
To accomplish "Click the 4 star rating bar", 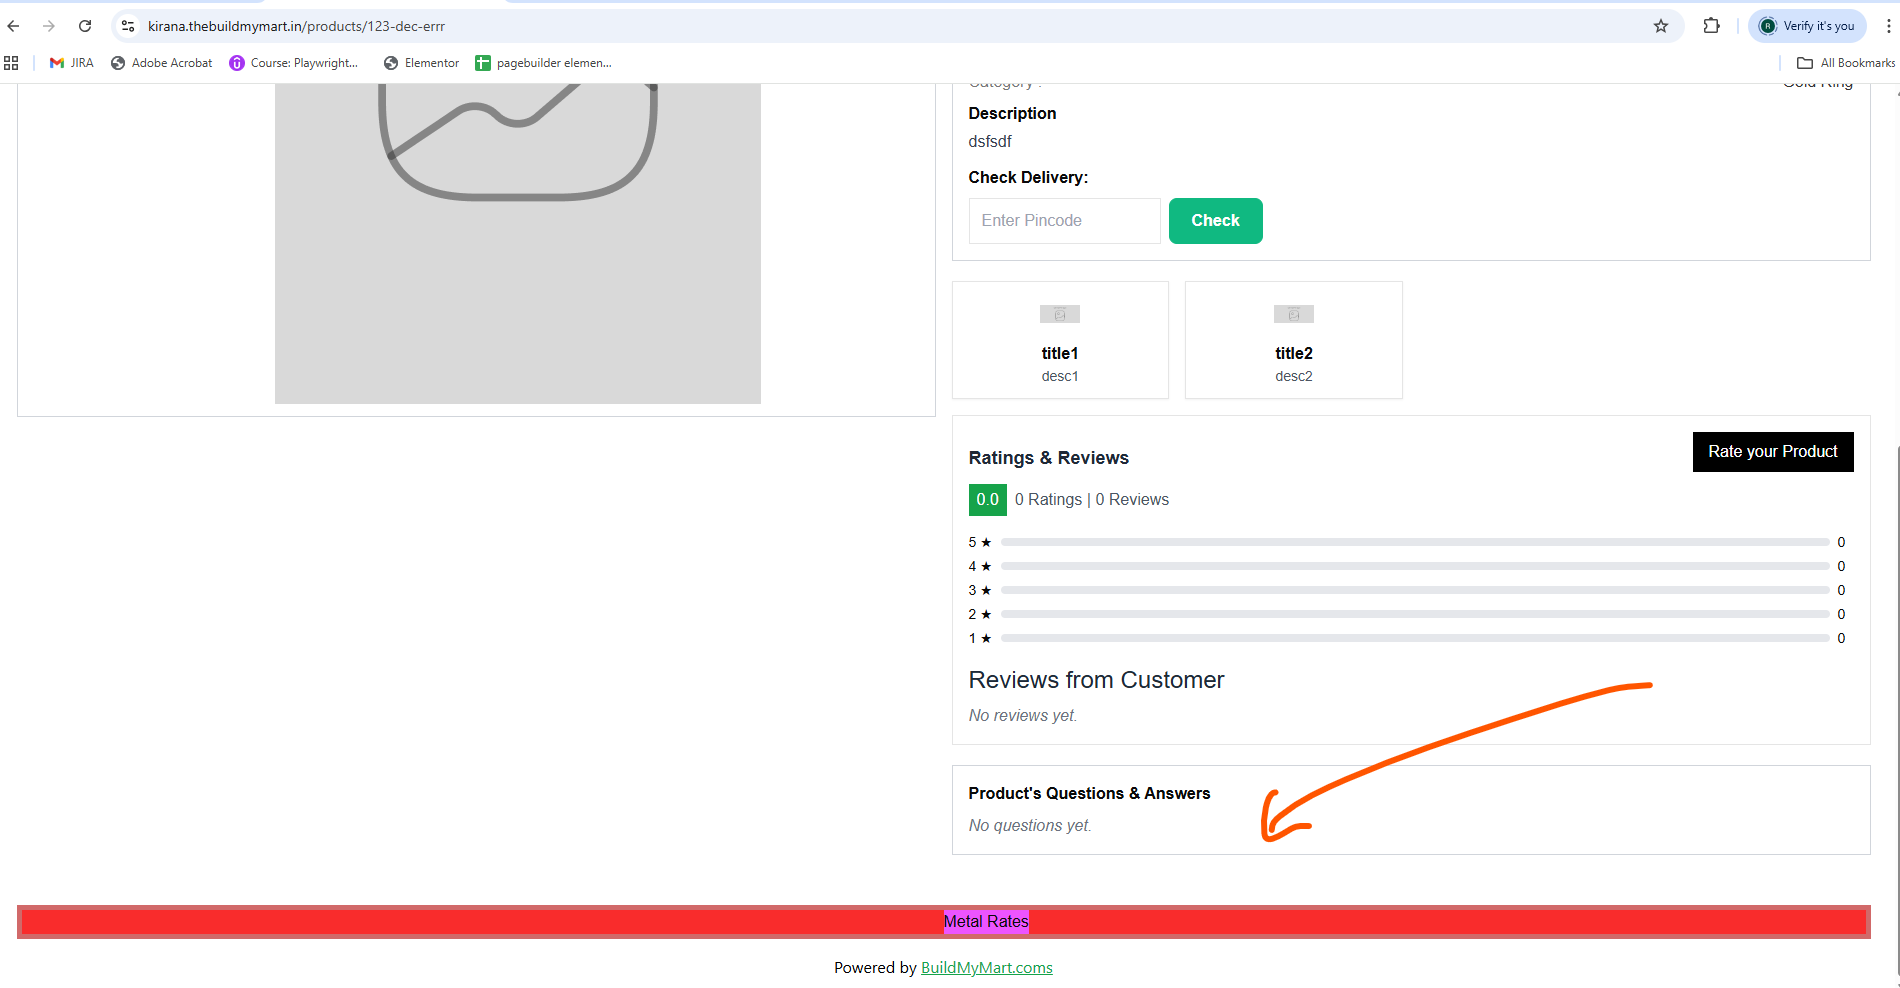I will pos(1414,566).
